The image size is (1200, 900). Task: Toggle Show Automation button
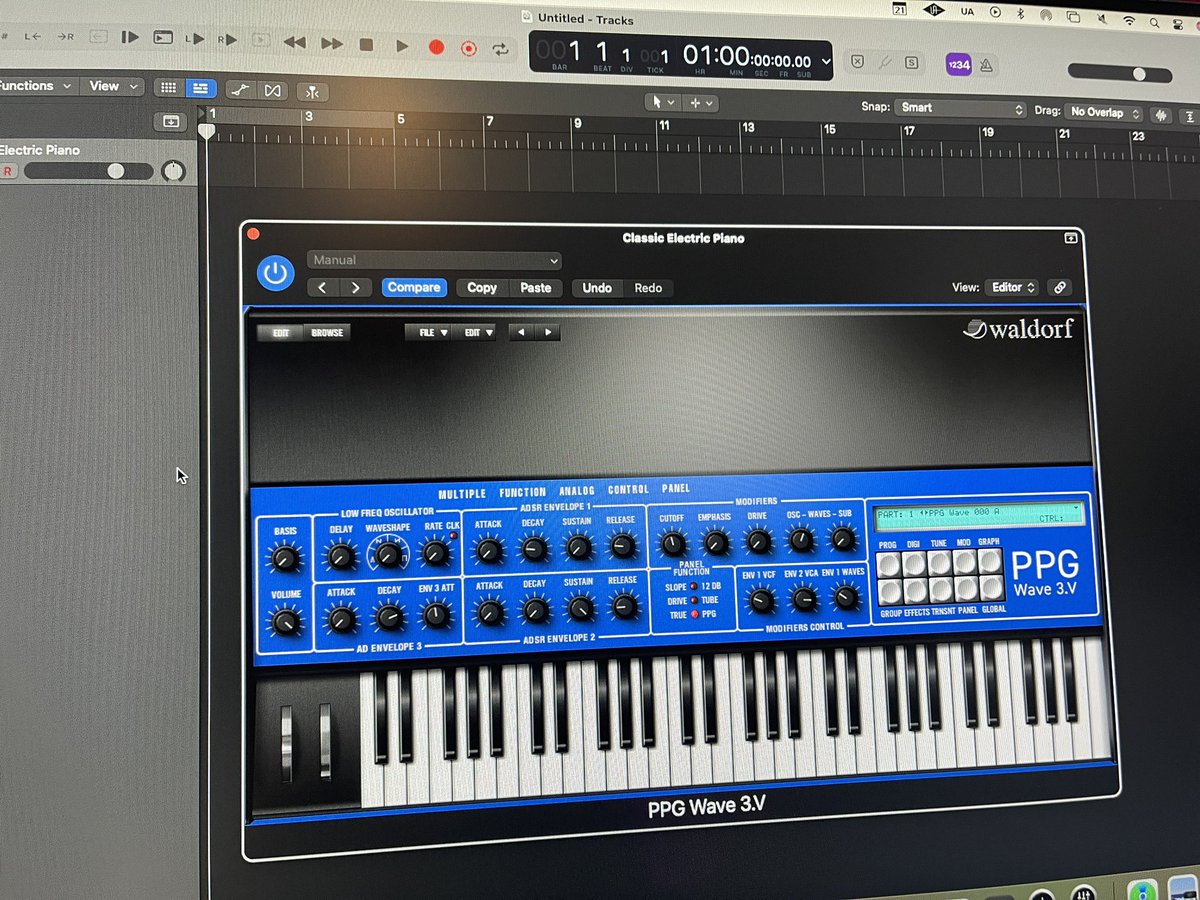pyautogui.click(x=239, y=90)
